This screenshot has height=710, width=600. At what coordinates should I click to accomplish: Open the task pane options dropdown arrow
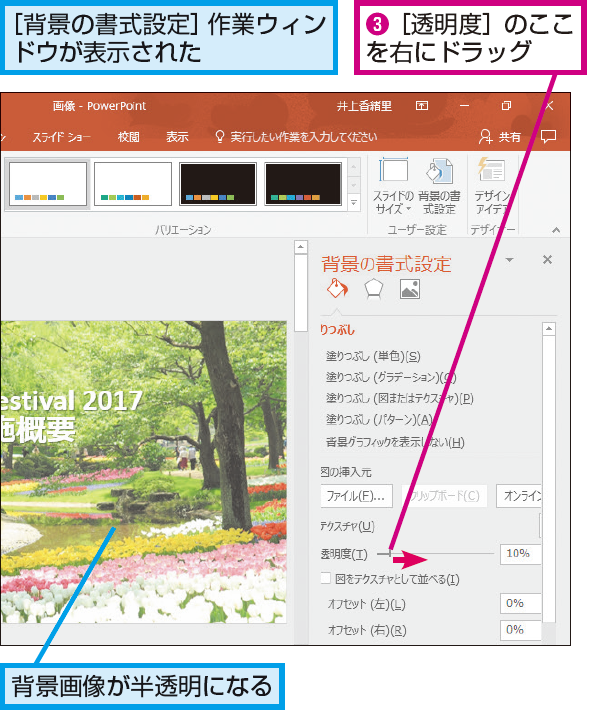pos(509,260)
